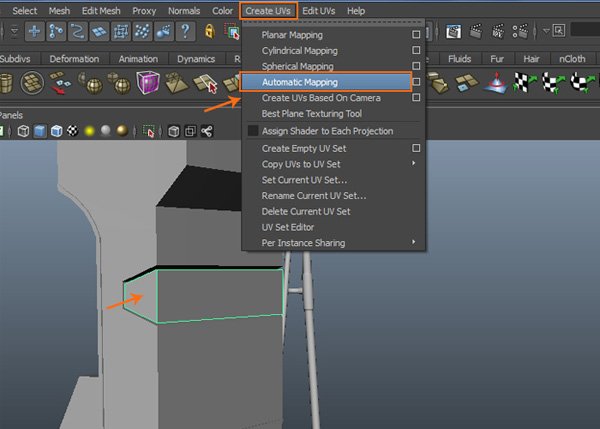Toggle wireframe cube display icon
The width and height of the screenshot is (600, 429).
pos(23,131)
